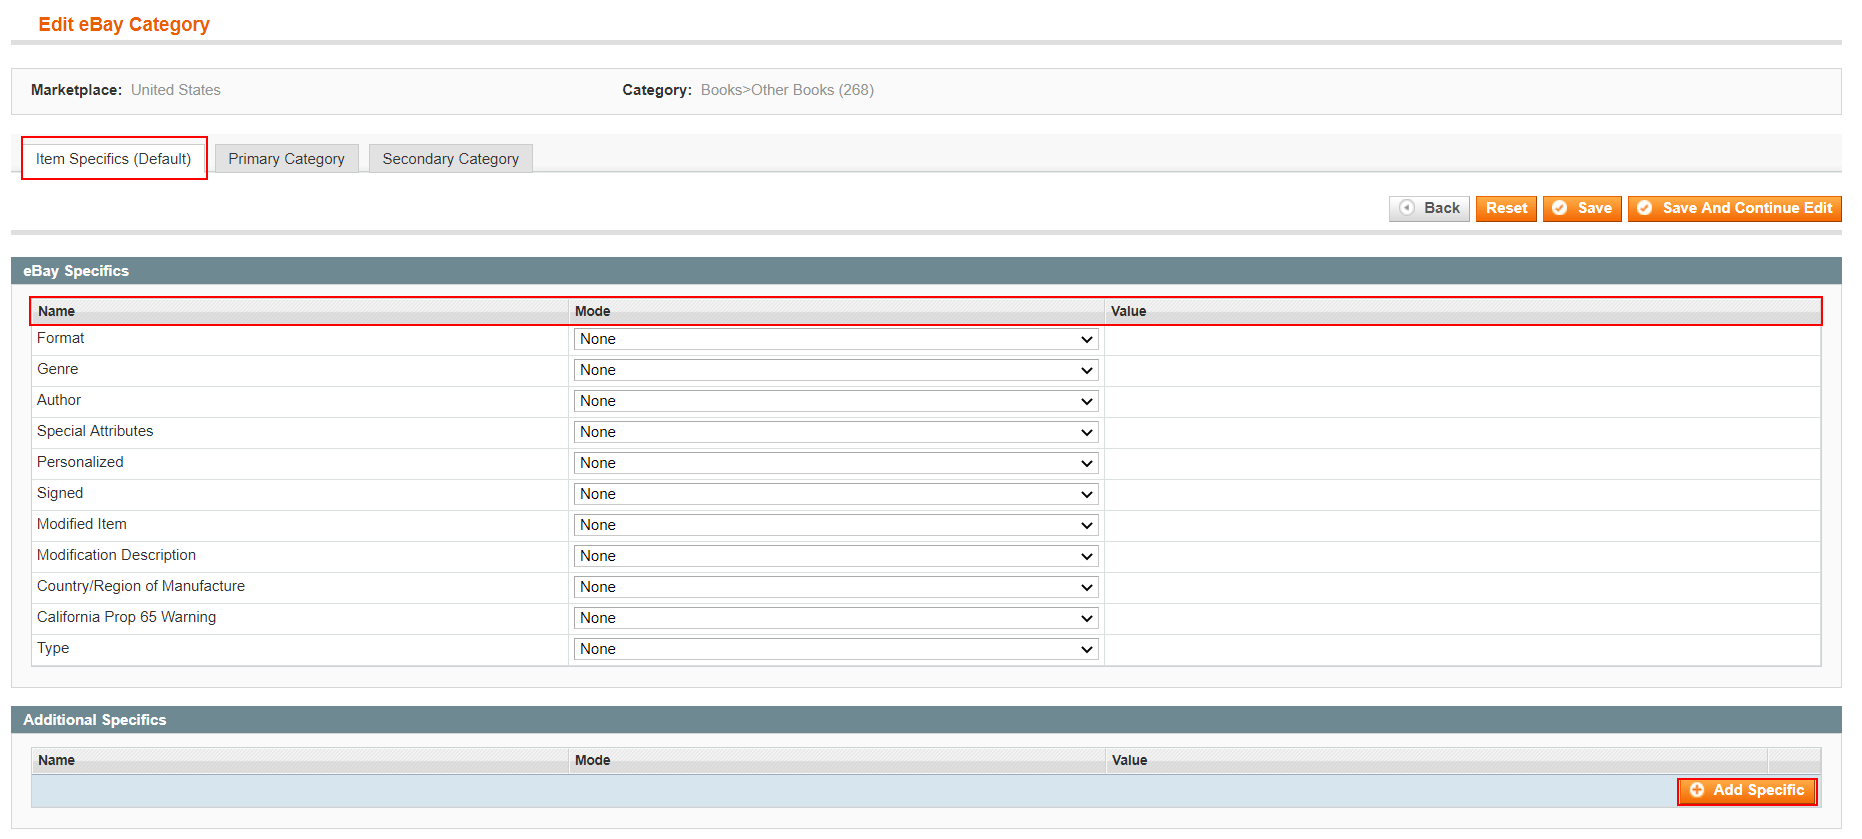Open the Type mode dropdown
This screenshot has height=839, width=1862.
836,649
